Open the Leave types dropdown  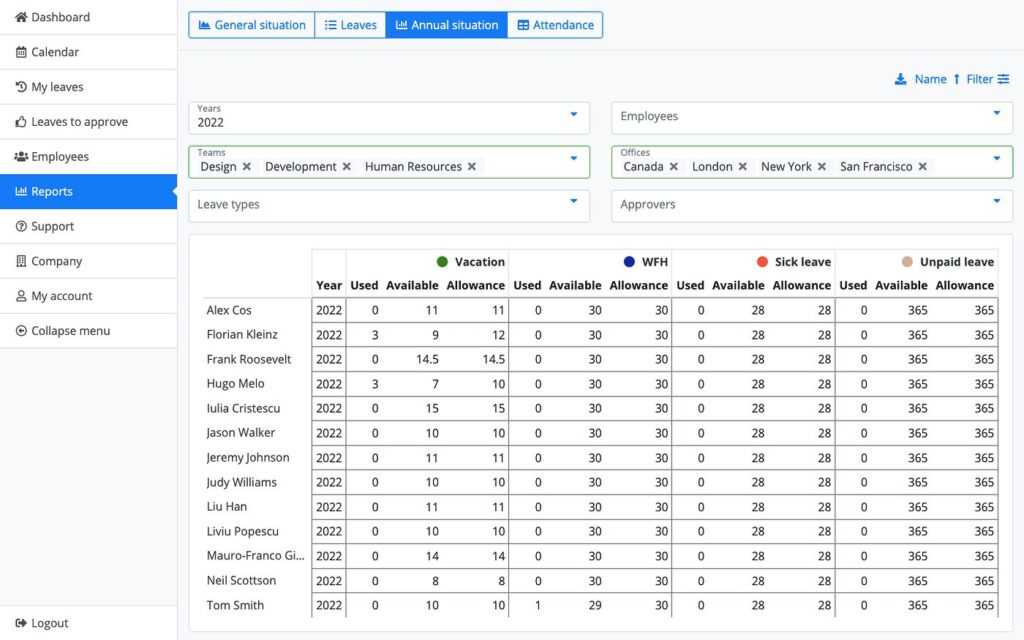tap(573, 202)
